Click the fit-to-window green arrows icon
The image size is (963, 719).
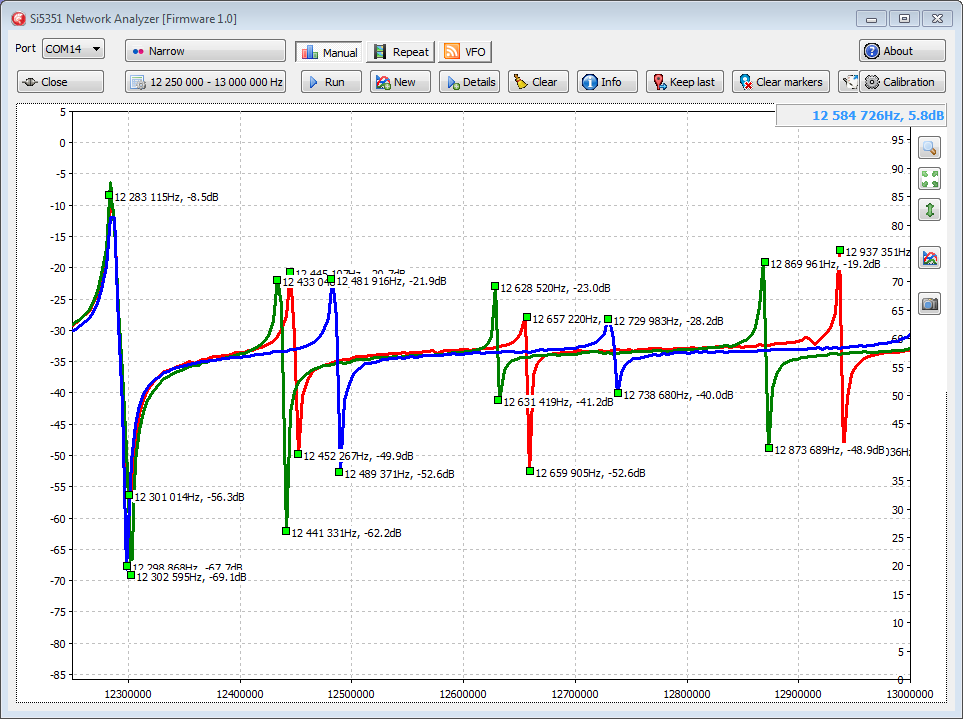pyautogui.click(x=930, y=179)
